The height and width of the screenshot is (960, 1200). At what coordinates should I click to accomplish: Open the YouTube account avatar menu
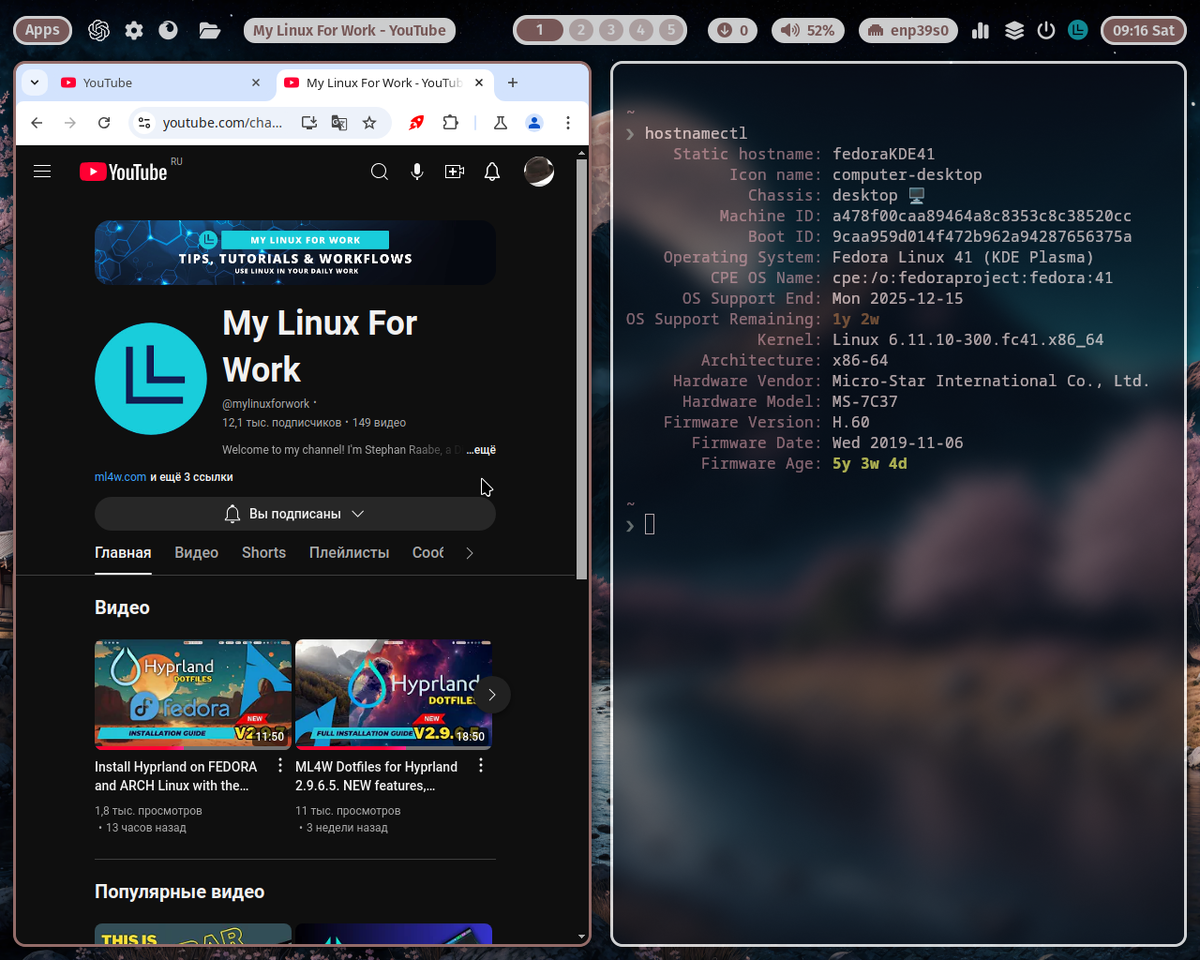click(x=539, y=172)
